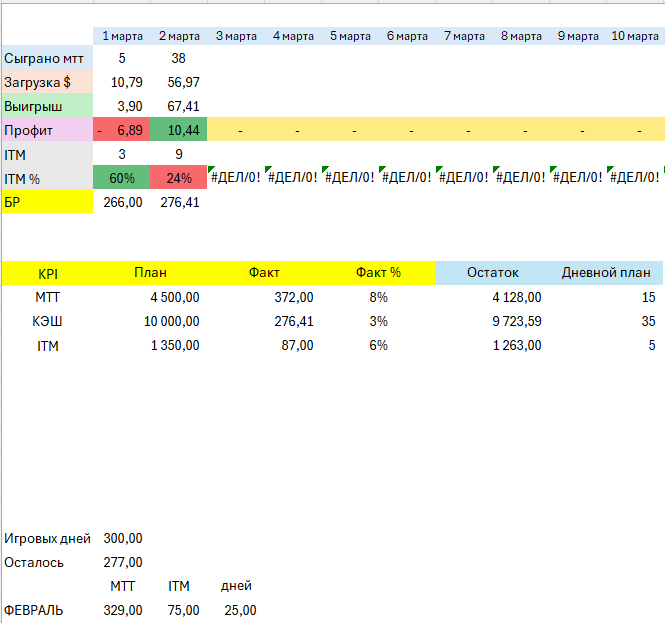The width and height of the screenshot is (665, 623).
Task: Click the 'ITM %' row label
Action: coord(48,178)
